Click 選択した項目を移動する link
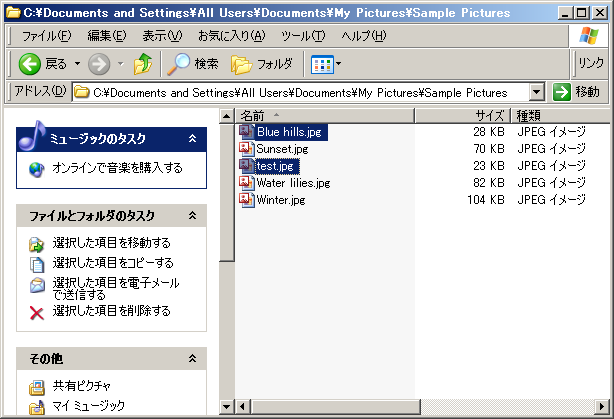The image size is (614, 419). point(112,243)
